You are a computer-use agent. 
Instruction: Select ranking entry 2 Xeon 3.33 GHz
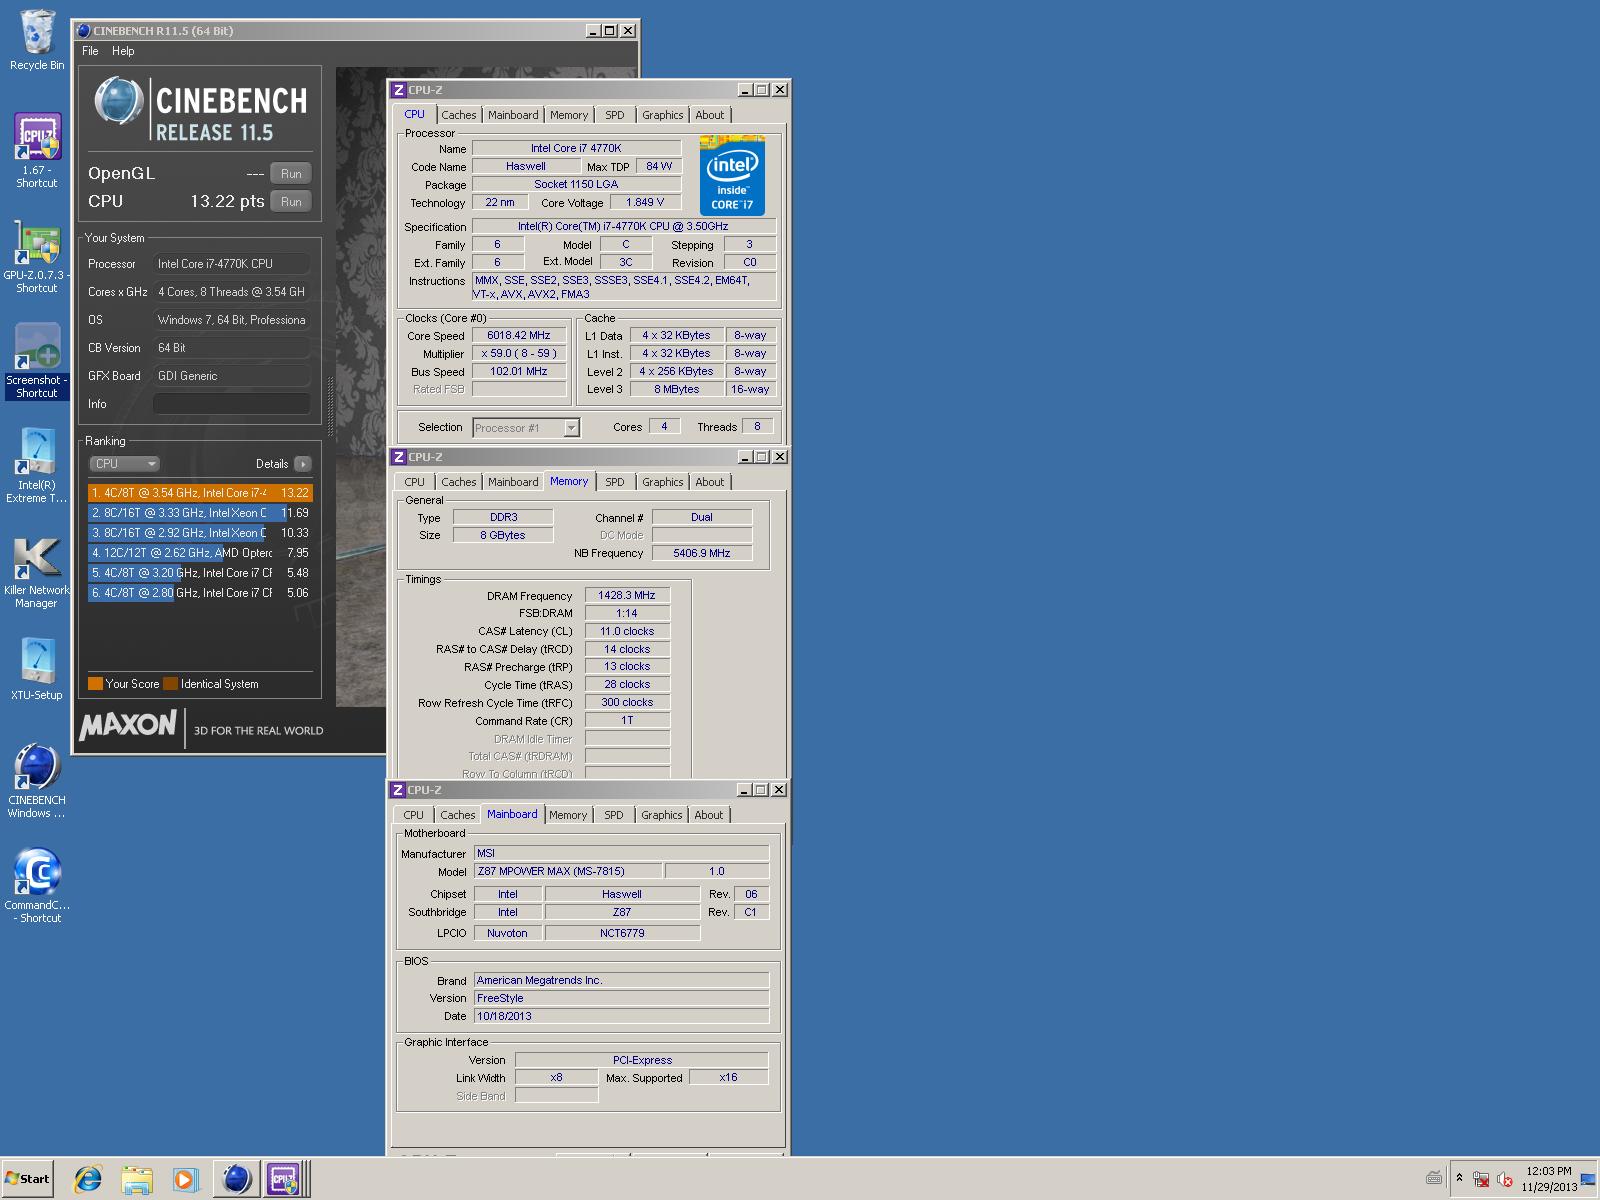tap(200, 513)
